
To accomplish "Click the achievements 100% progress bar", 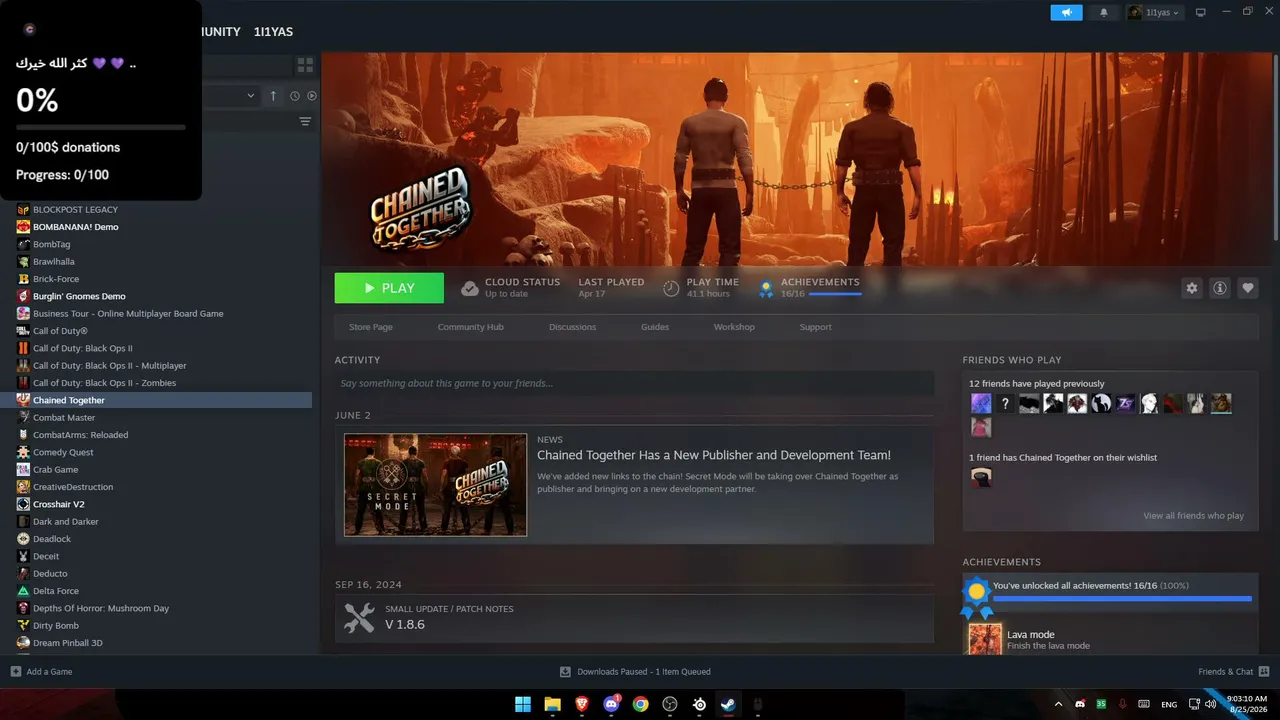I will click(1122, 598).
